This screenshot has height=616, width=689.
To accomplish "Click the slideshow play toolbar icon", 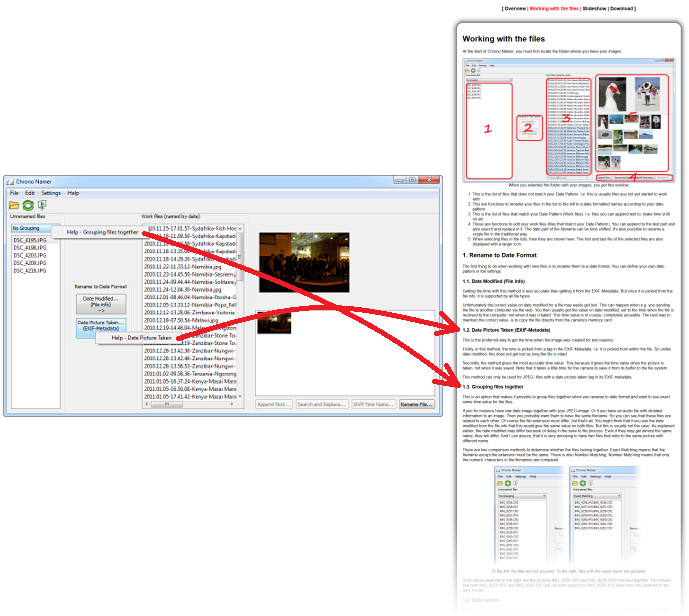I will coord(42,205).
